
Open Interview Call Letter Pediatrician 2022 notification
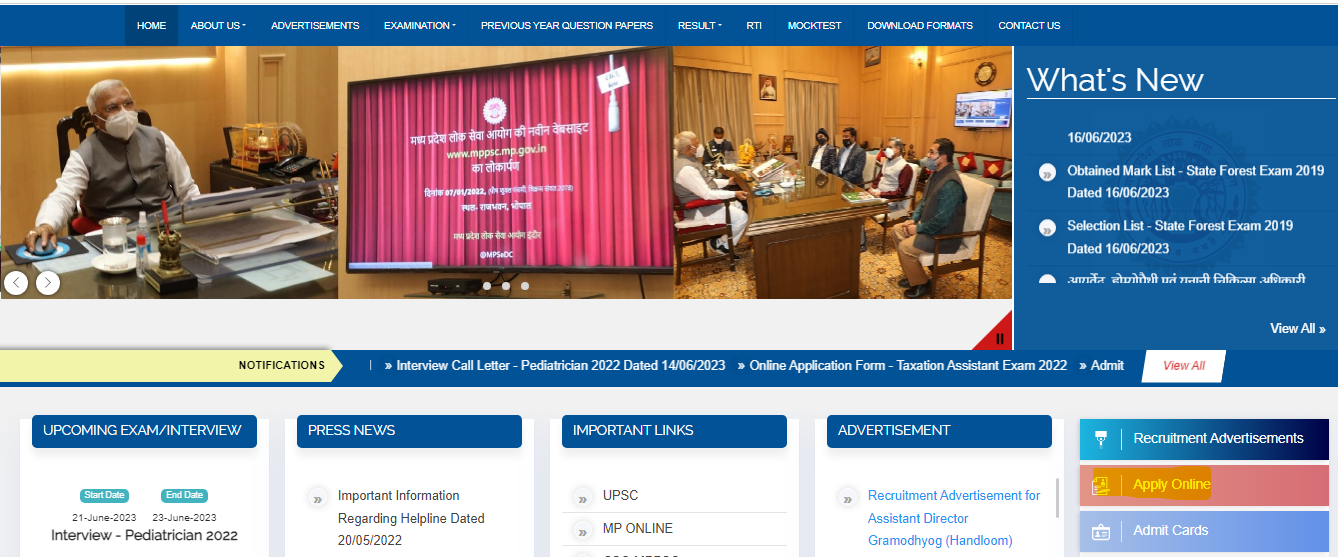561,365
